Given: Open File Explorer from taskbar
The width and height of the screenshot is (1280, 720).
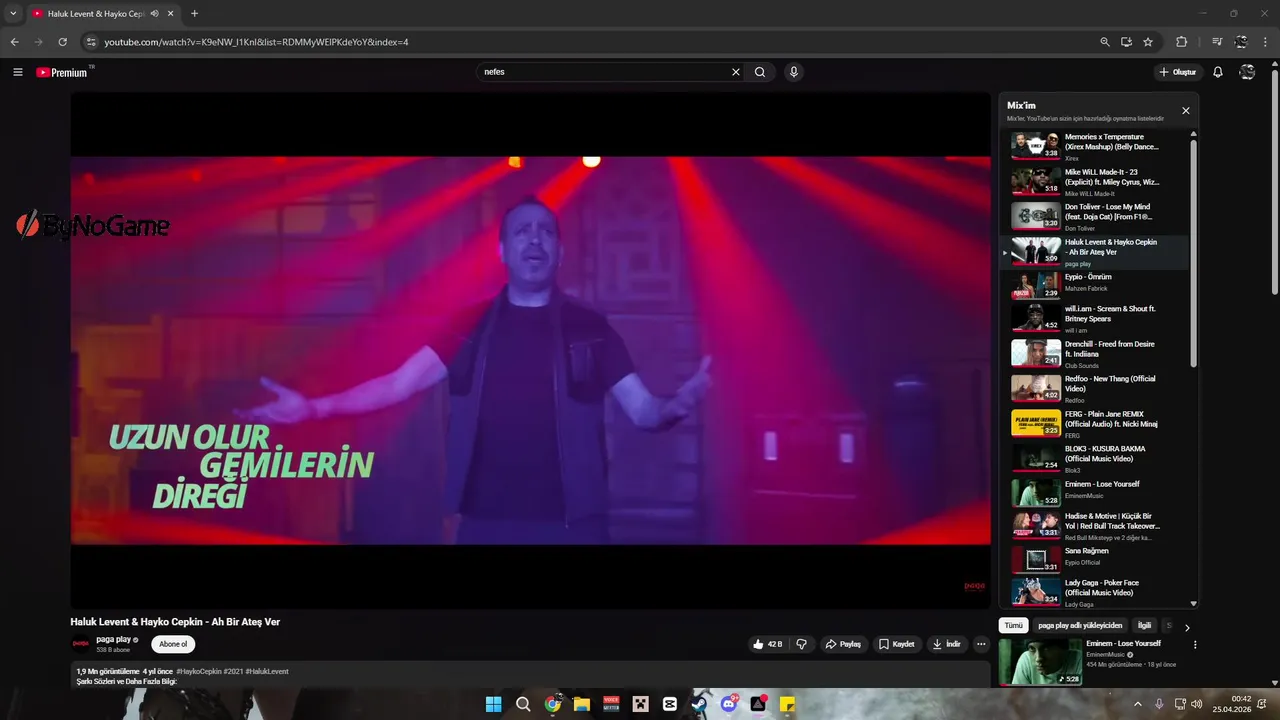Looking at the screenshot, I should [x=582, y=704].
